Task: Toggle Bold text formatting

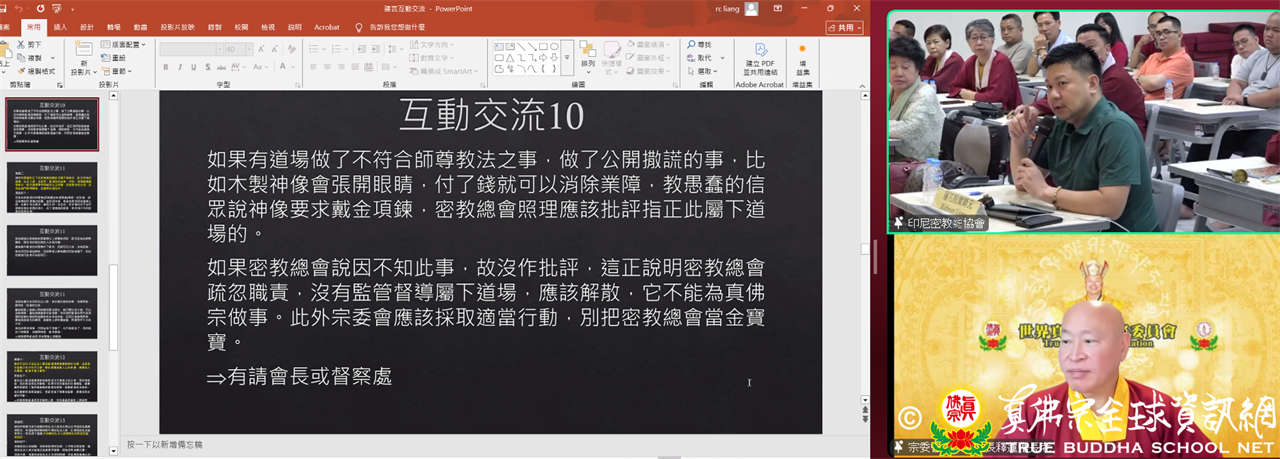Action: [166, 68]
